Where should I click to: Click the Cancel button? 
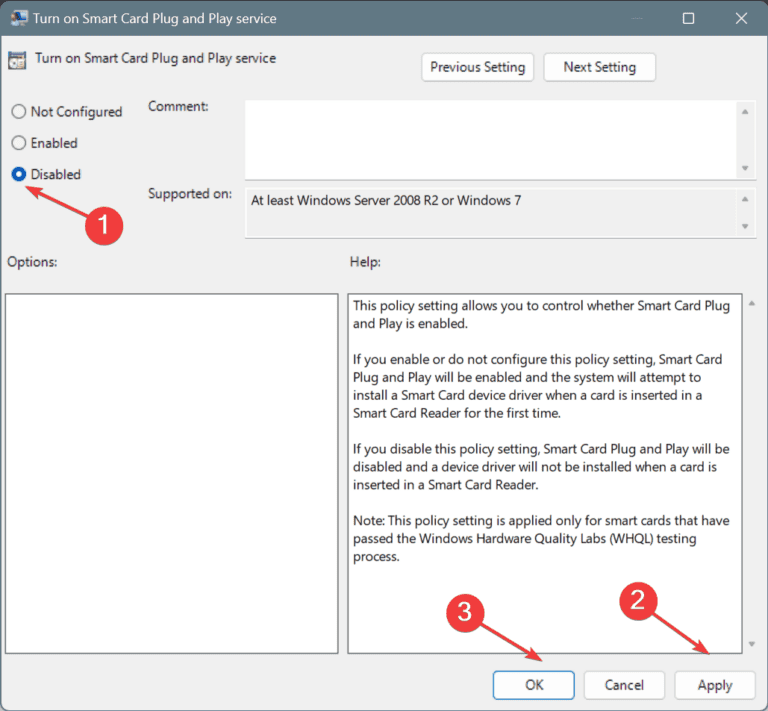click(624, 685)
